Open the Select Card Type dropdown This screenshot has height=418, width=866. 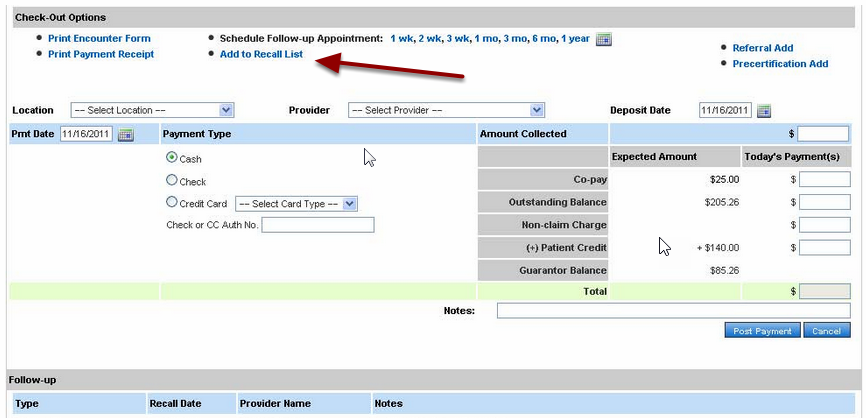pos(295,203)
